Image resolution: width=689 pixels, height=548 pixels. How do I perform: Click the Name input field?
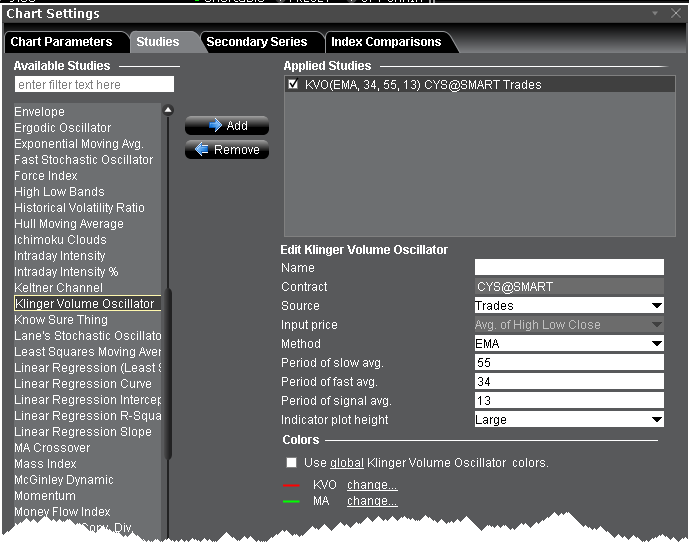[568, 268]
